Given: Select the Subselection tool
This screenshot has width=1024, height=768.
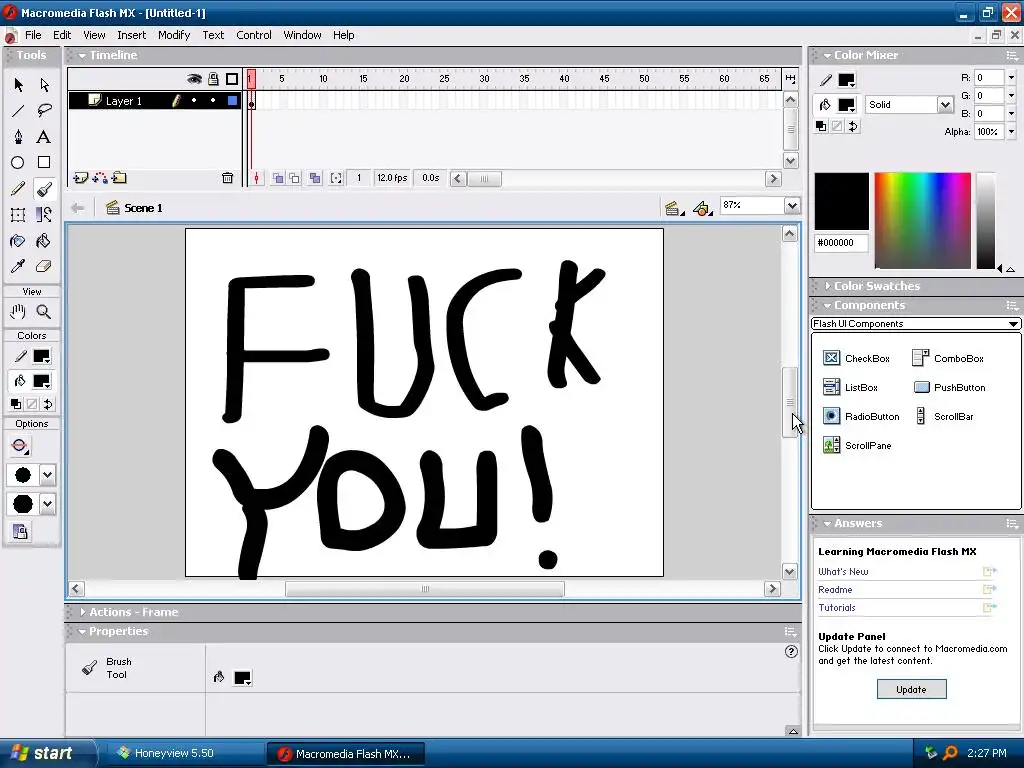Looking at the screenshot, I should click(x=44, y=85).
